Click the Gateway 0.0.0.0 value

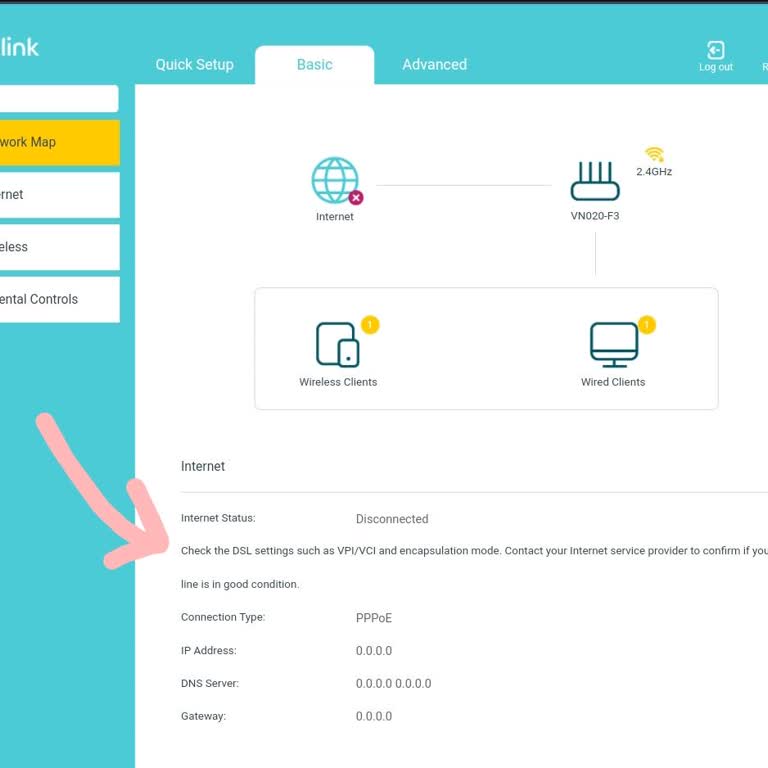point(374,717)
